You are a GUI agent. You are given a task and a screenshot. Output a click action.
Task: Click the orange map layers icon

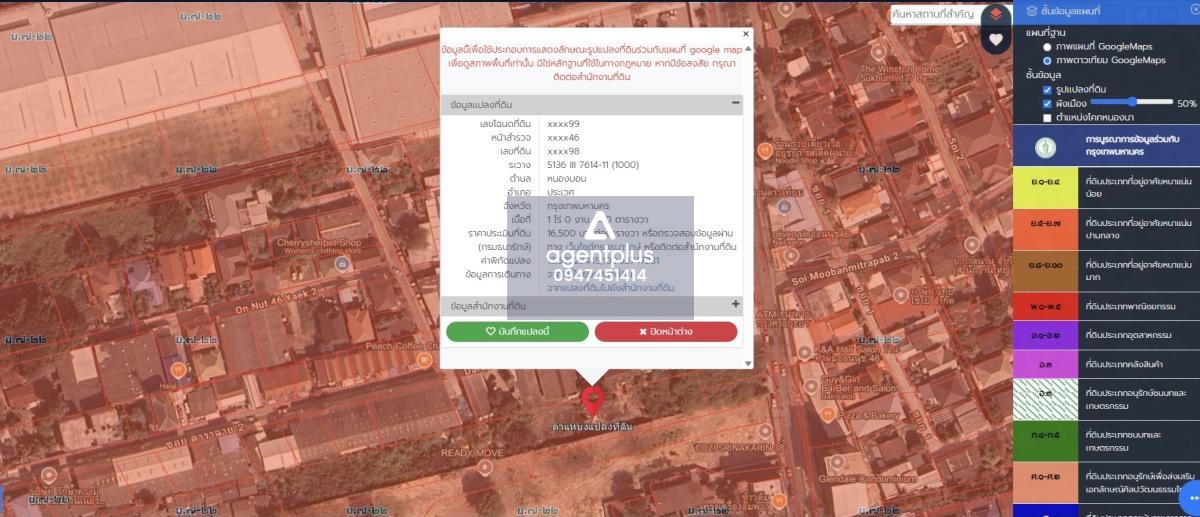pos(996,14)
